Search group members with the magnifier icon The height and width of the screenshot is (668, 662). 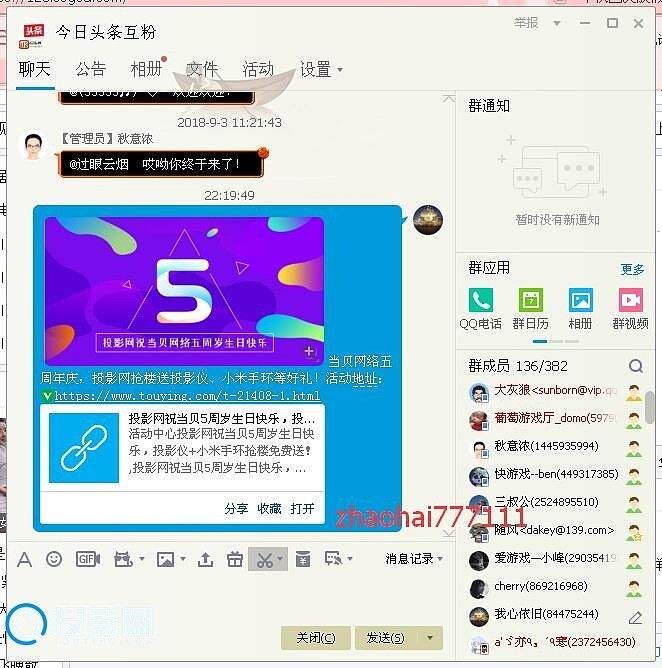tap(636, 366)
